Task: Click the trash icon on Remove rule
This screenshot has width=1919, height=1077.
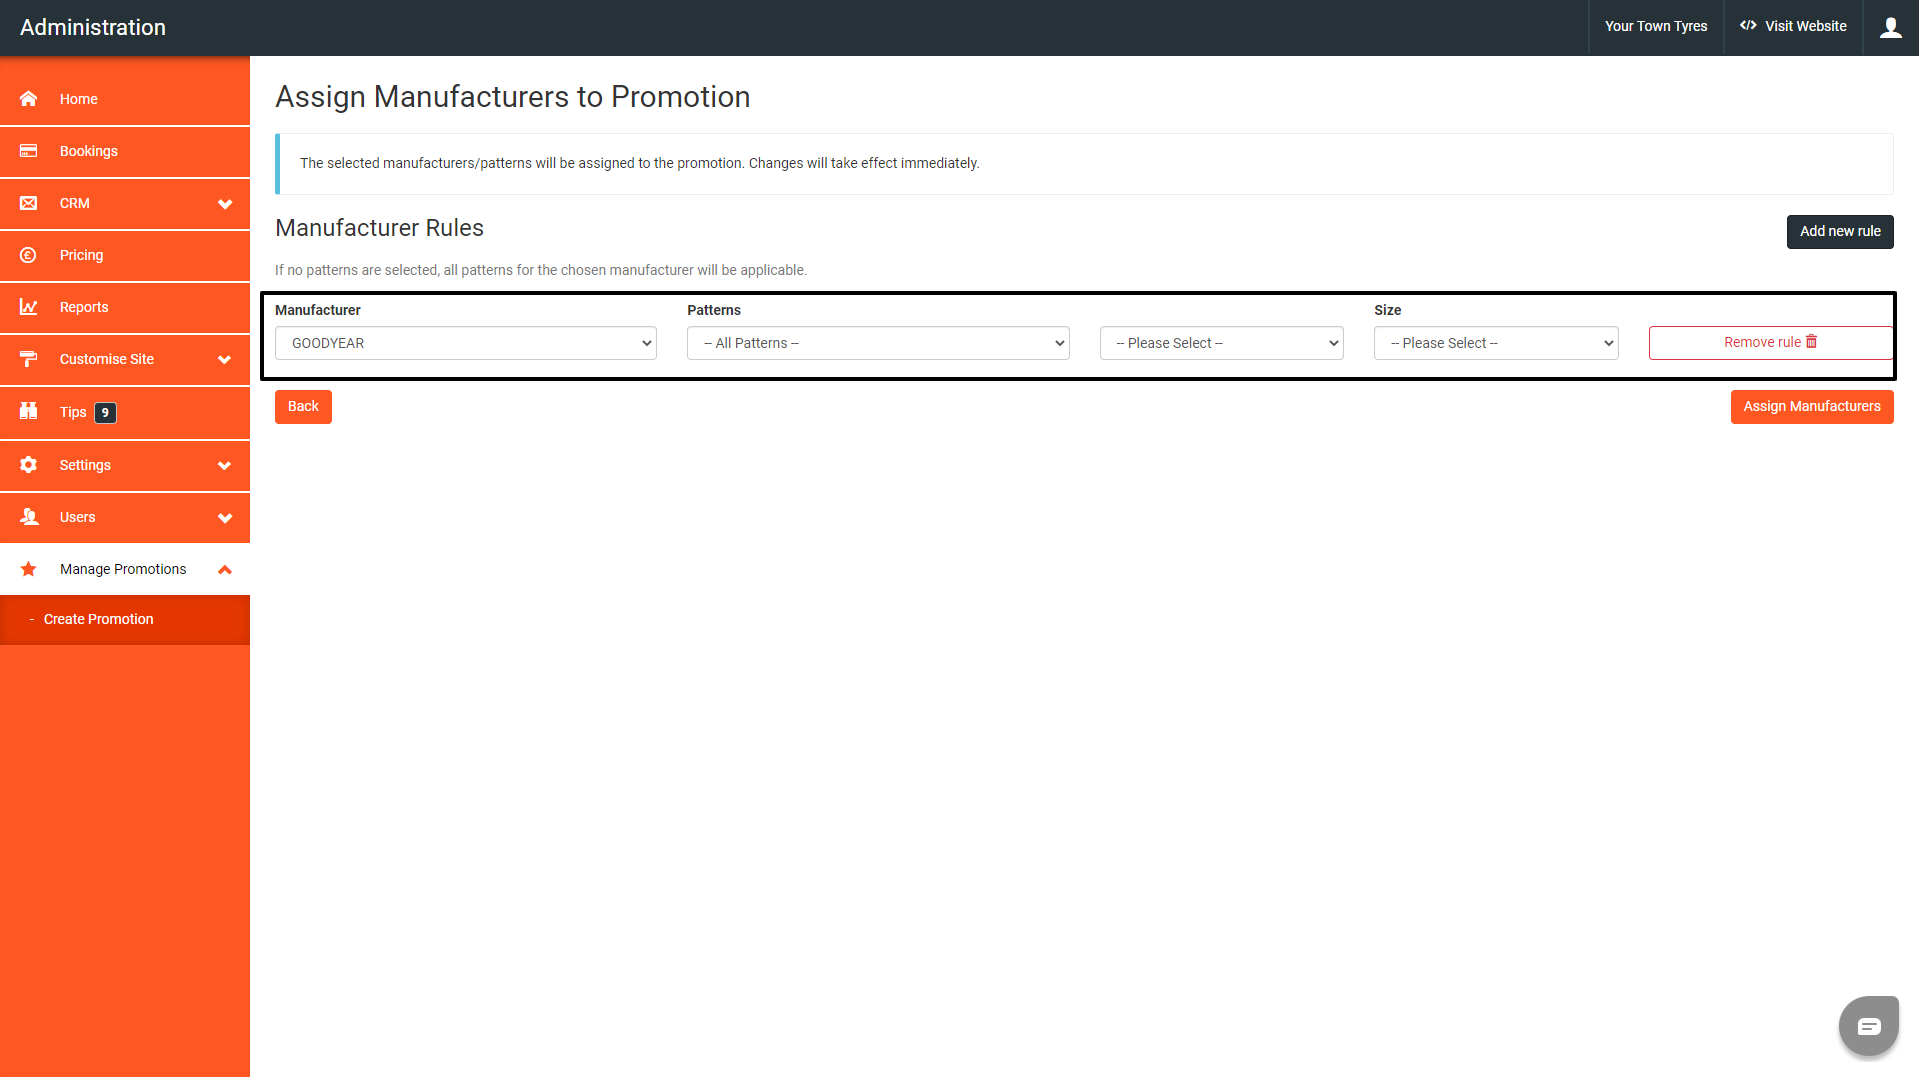Action: pyautogui.click(x=1811, y=342)
